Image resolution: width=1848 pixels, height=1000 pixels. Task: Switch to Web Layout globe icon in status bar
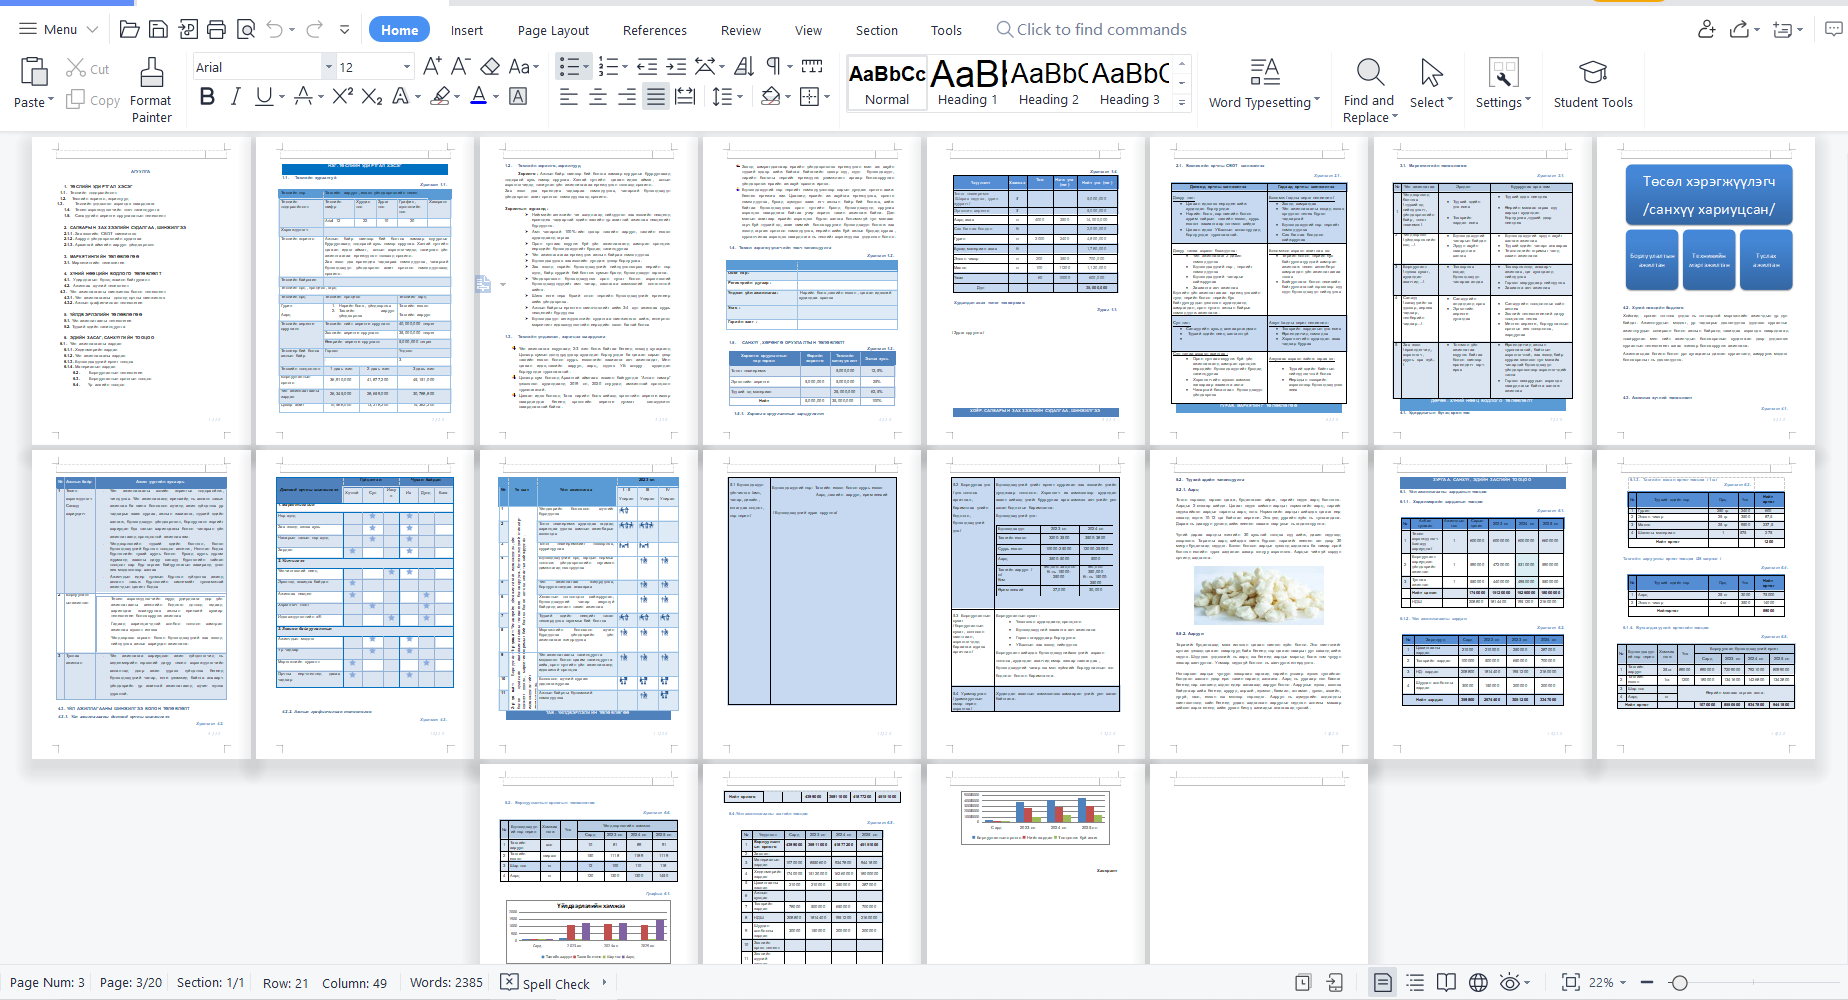click(x=1478, y=982)
